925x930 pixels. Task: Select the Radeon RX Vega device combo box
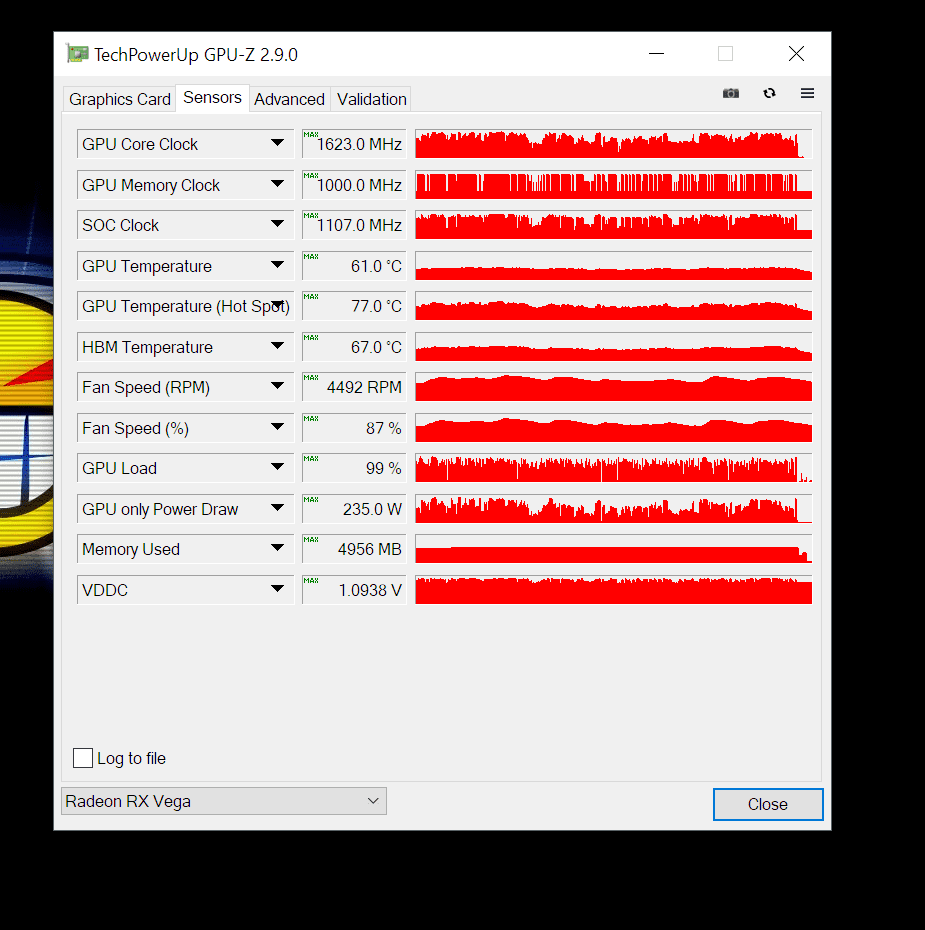[224, 801]
